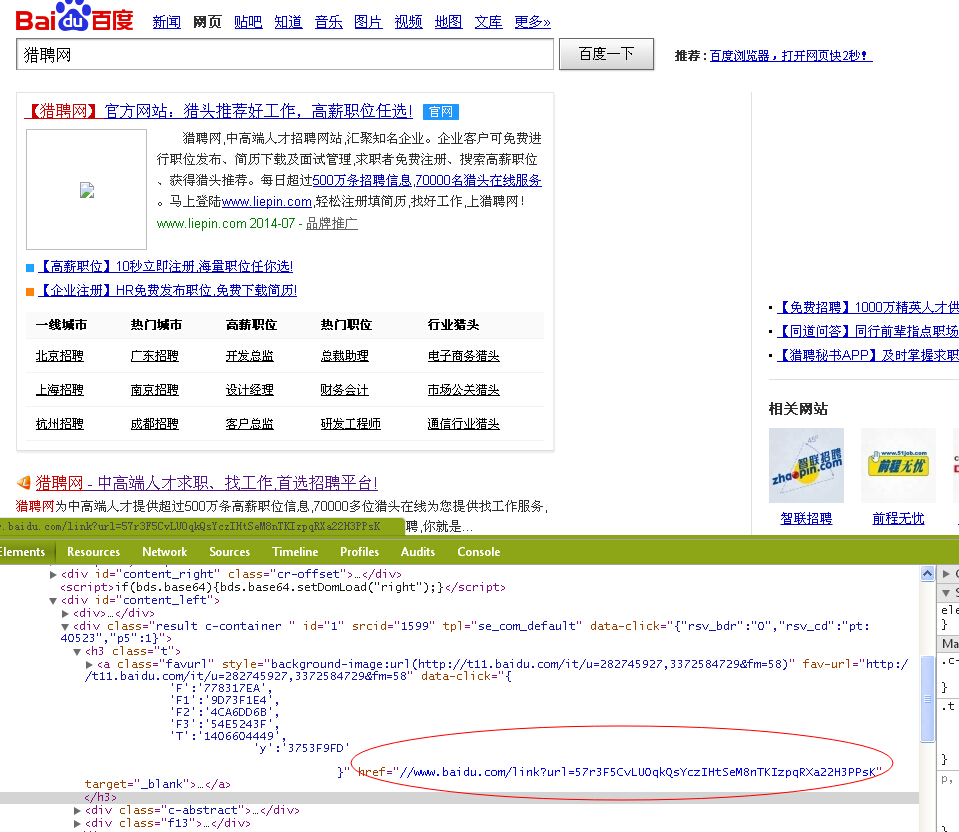Click the 百度浏览器 recommendation link
The height and width of the screenshot is (832, 959).
791,56
